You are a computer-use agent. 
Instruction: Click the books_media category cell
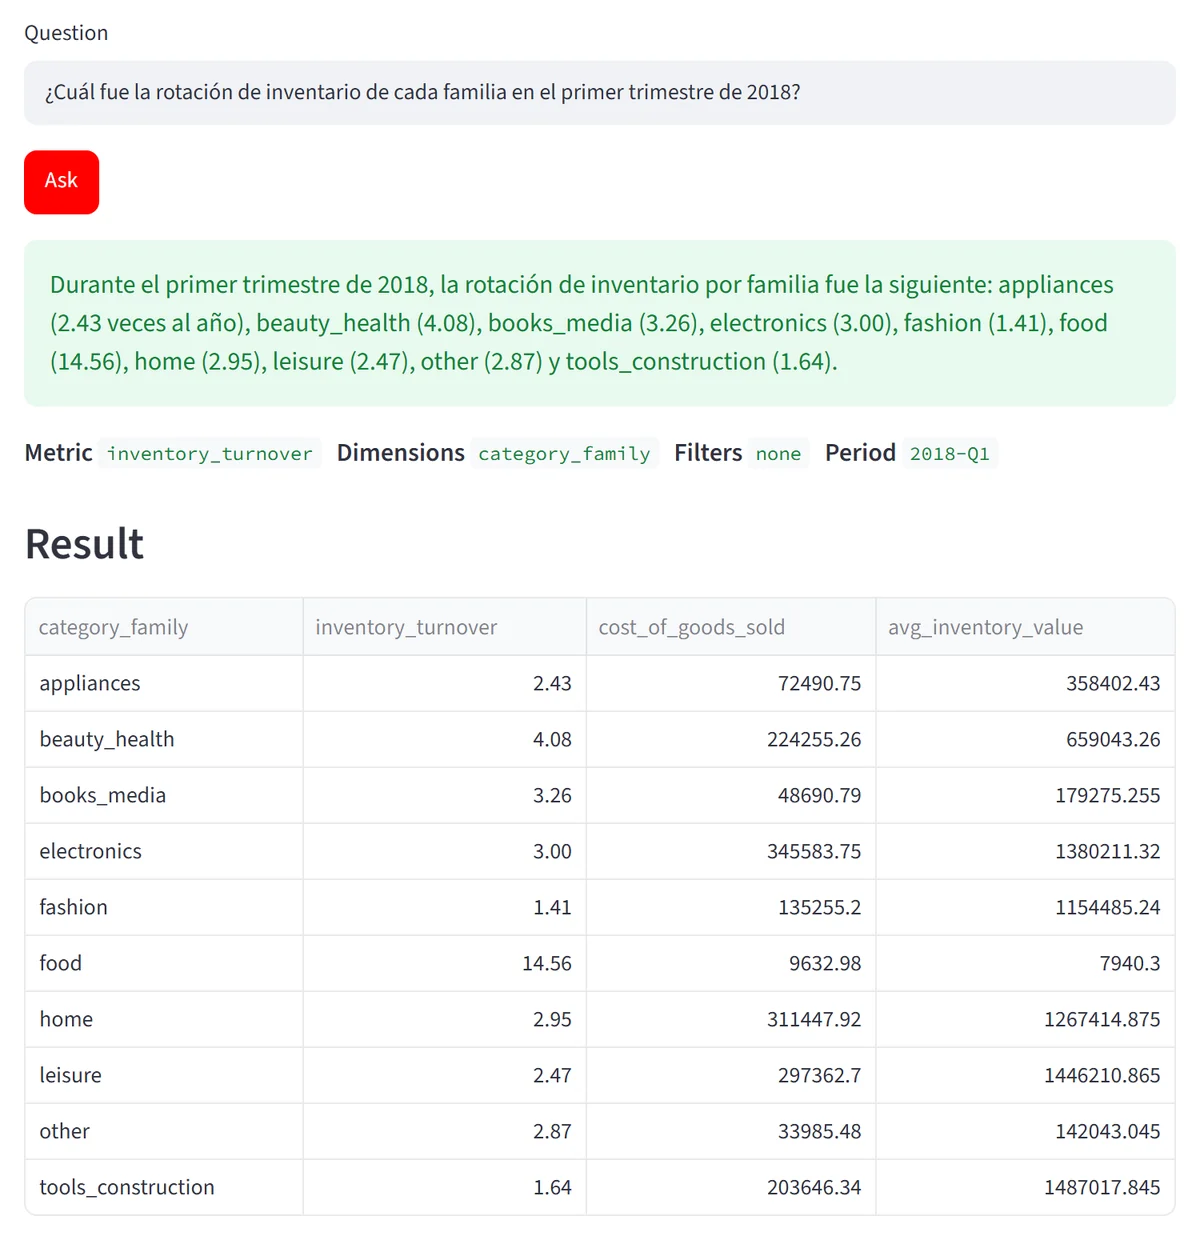(164, 795)
